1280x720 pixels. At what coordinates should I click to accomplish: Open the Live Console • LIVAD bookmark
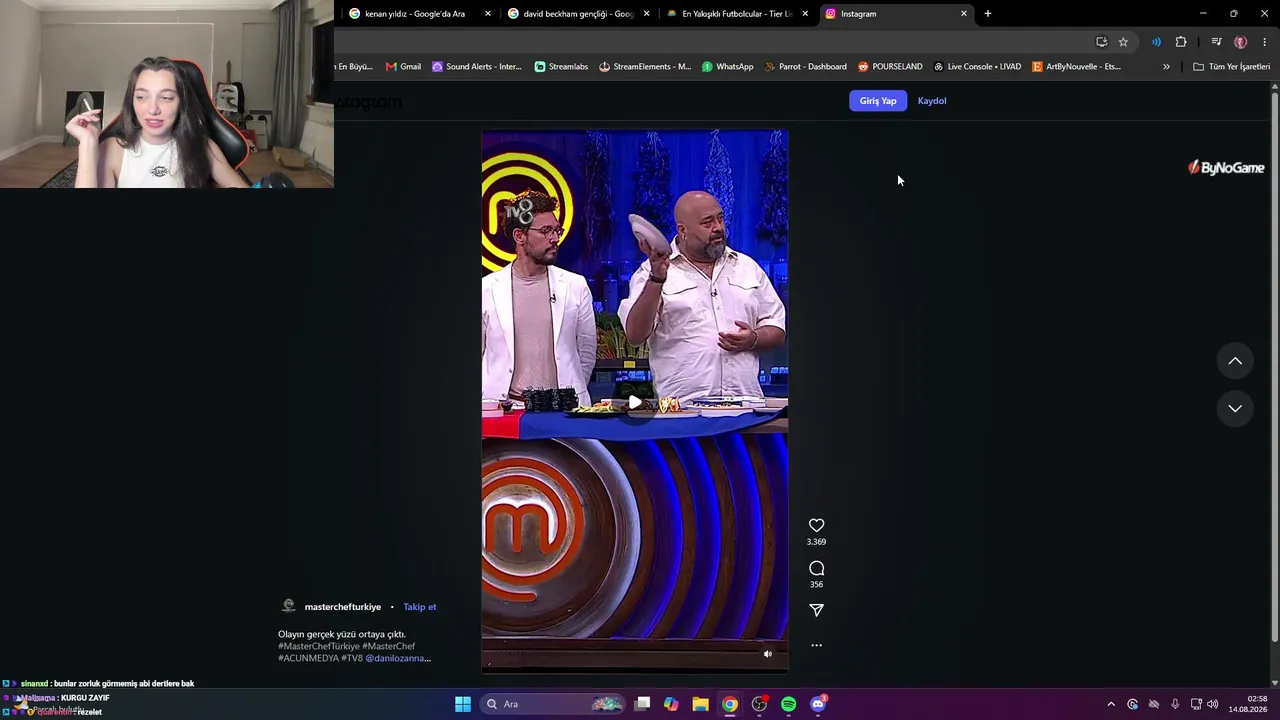977,67
